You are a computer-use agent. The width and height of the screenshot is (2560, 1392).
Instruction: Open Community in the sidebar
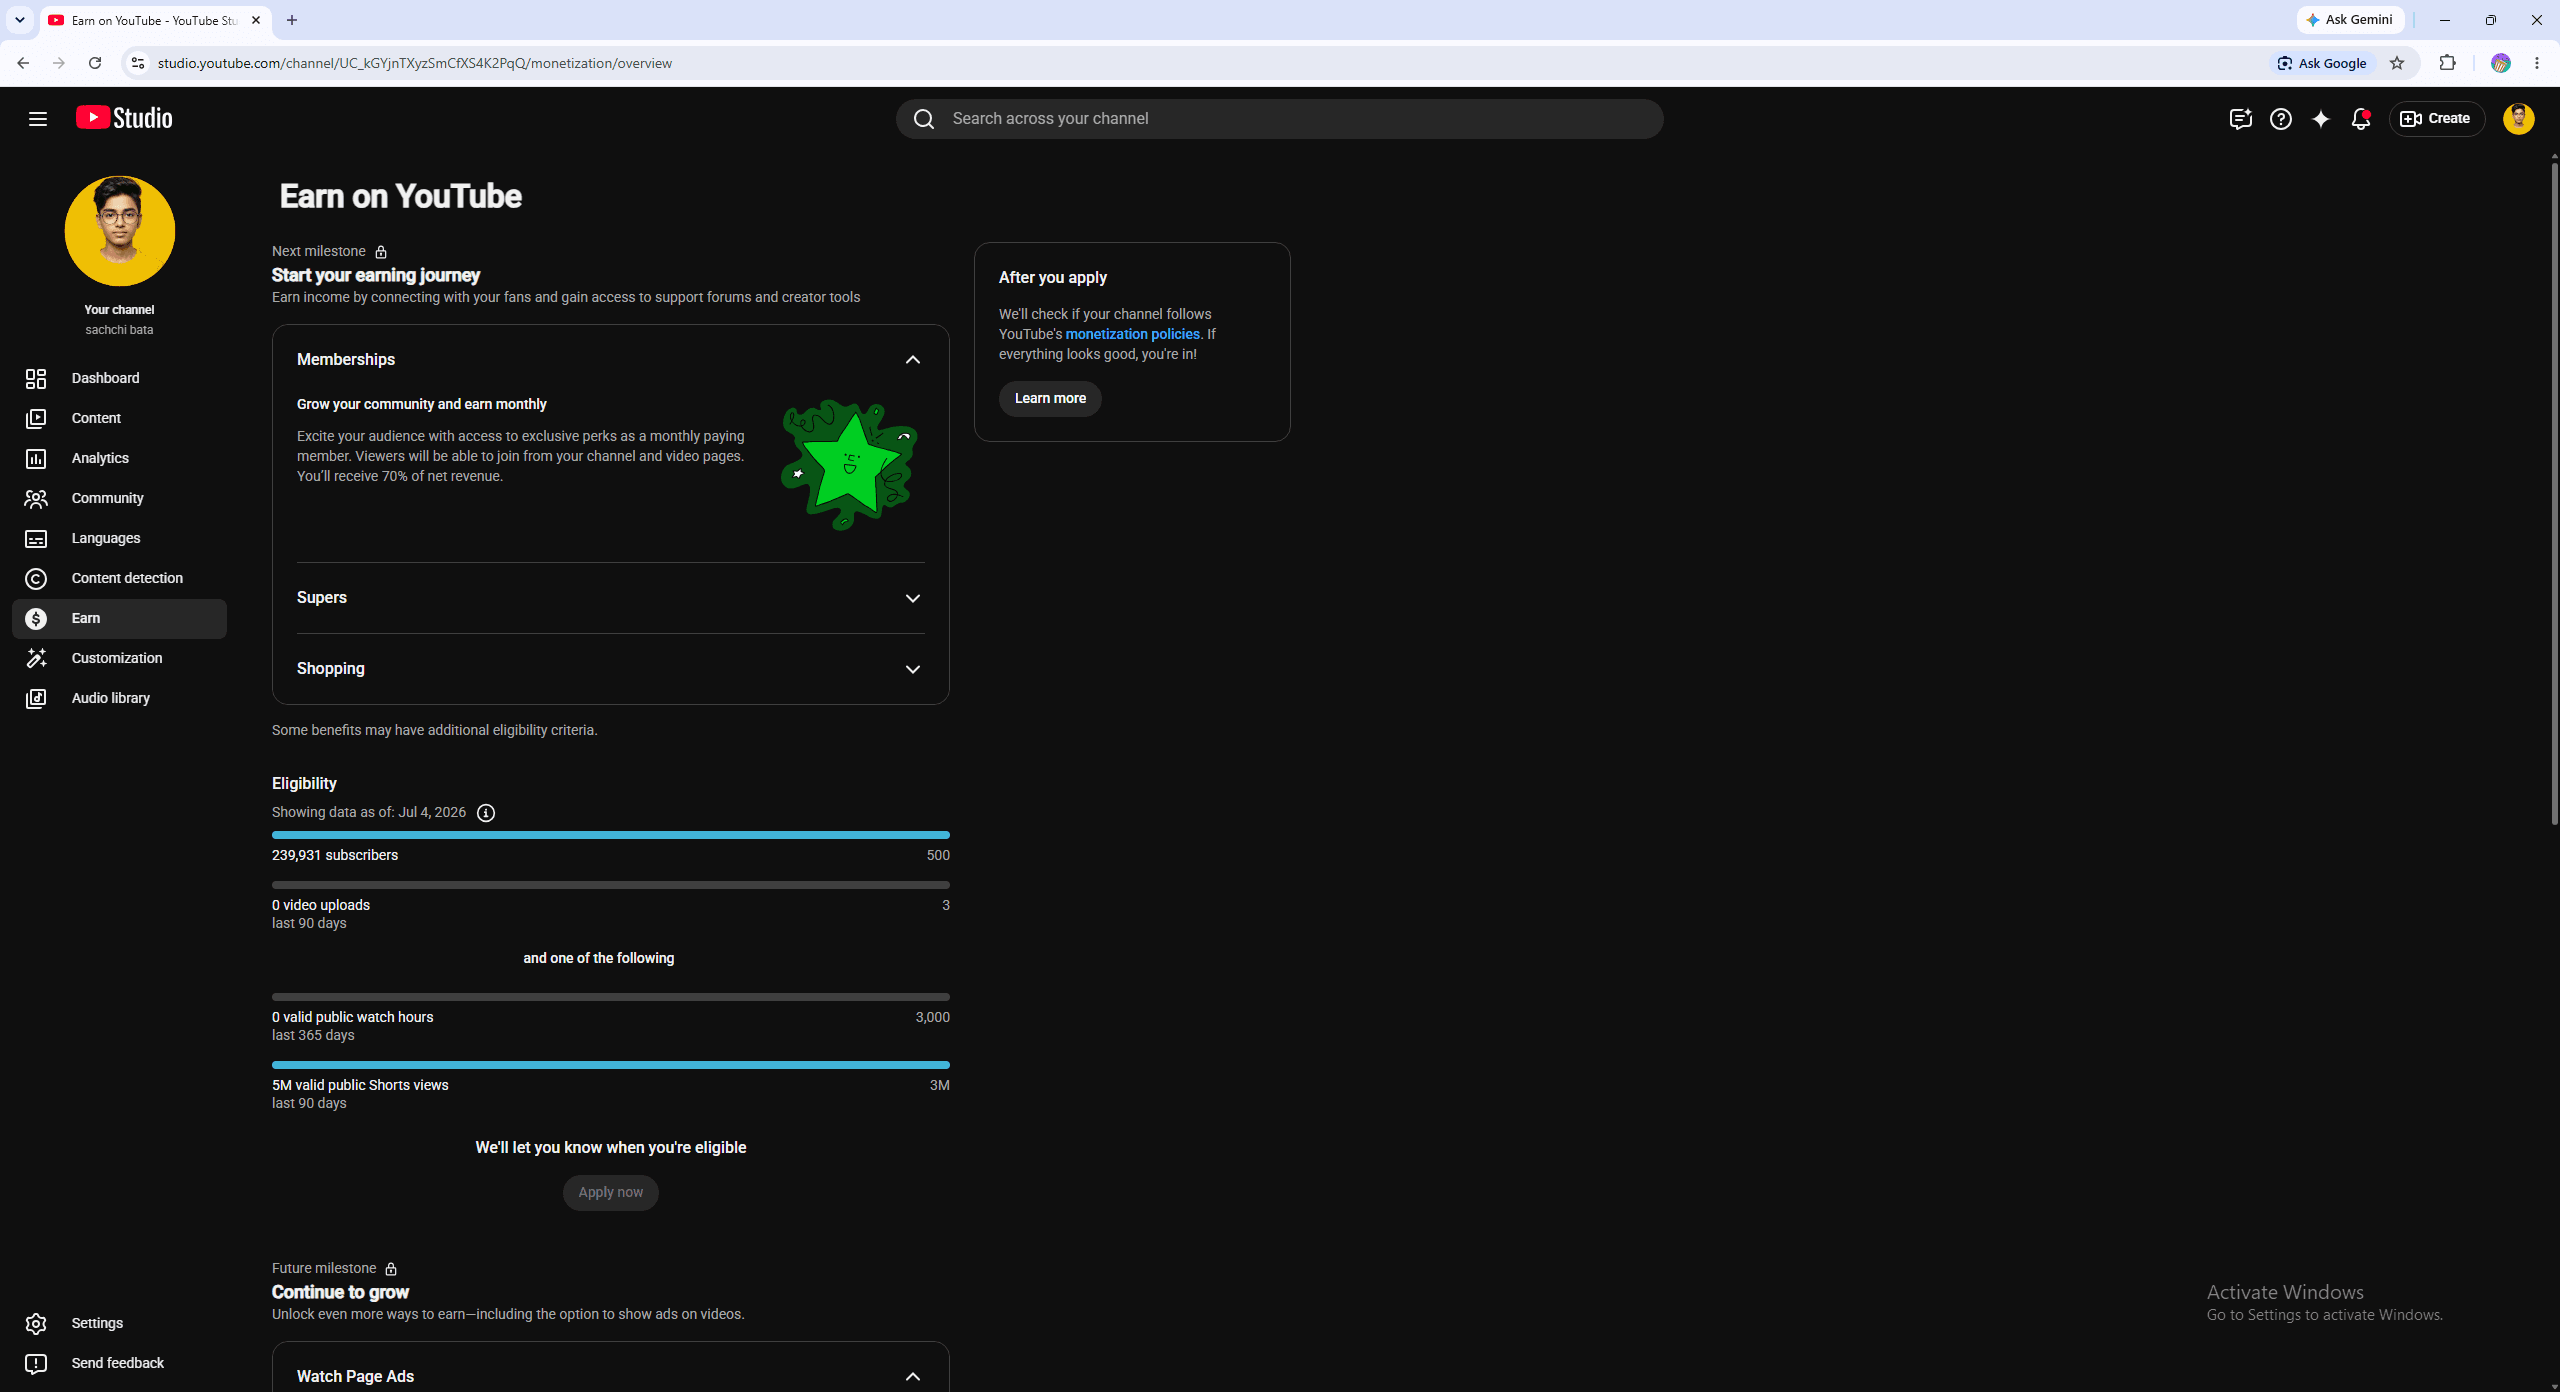tap(119, 498)
